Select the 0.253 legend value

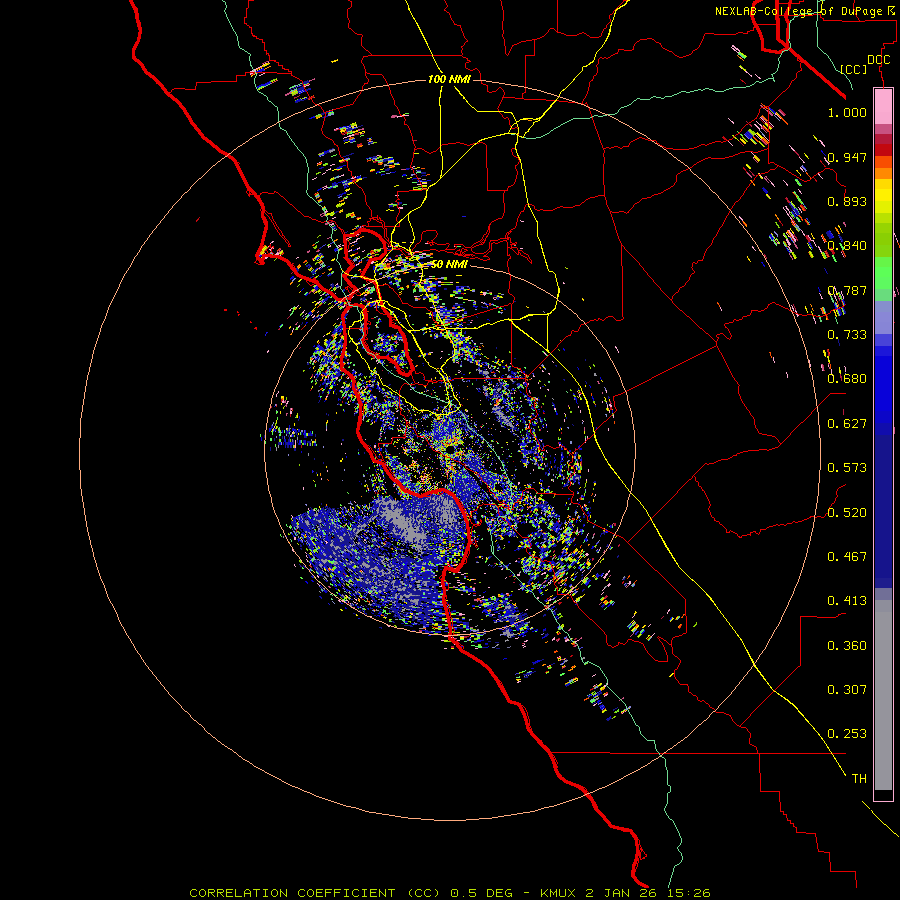pos(847,734)
